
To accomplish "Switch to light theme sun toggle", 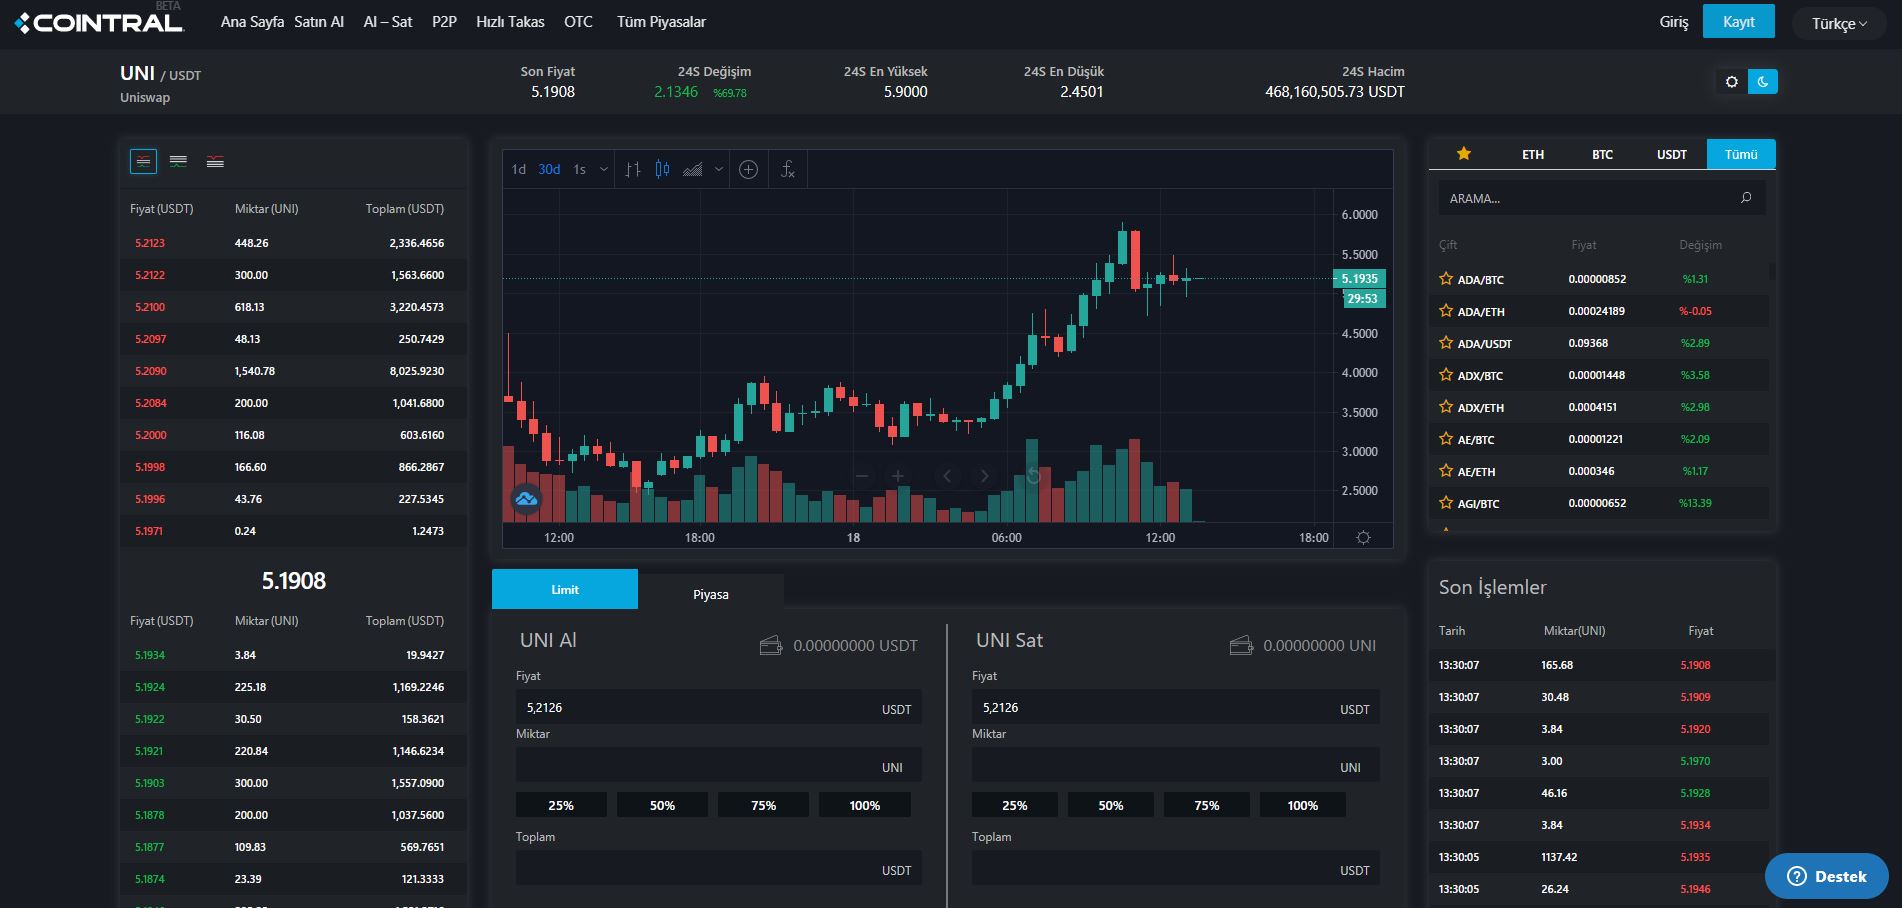I will (x=1732, y=82).
